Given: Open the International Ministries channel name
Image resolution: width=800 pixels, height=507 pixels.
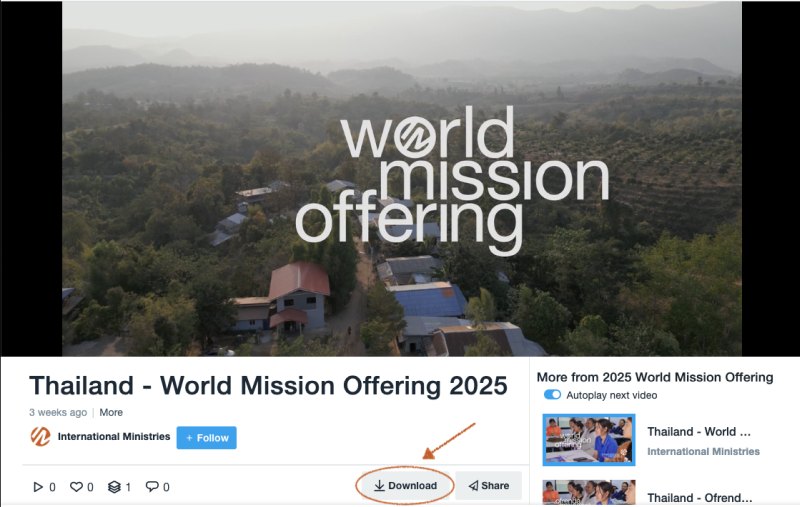Looking at the screenshot, I should pos(114,437).
